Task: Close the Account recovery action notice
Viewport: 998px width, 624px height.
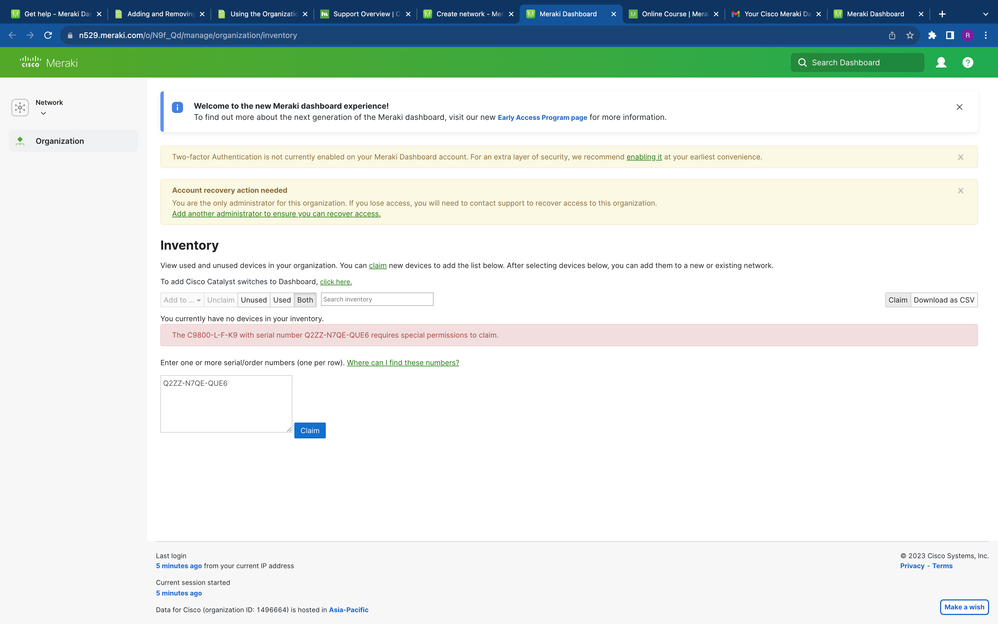Action: pos(960,190)
